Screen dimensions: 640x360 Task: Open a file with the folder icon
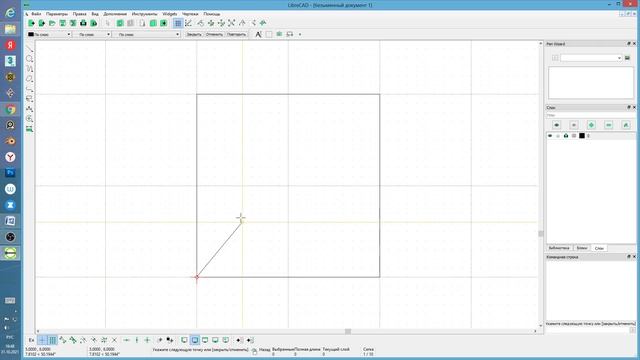click(x=52, y=23)
